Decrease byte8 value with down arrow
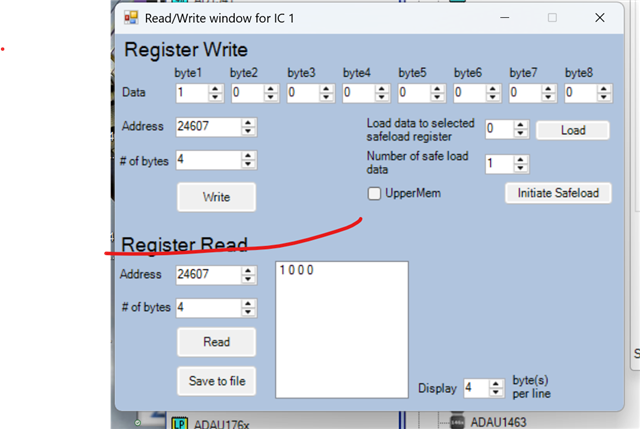 click(604, 97)
